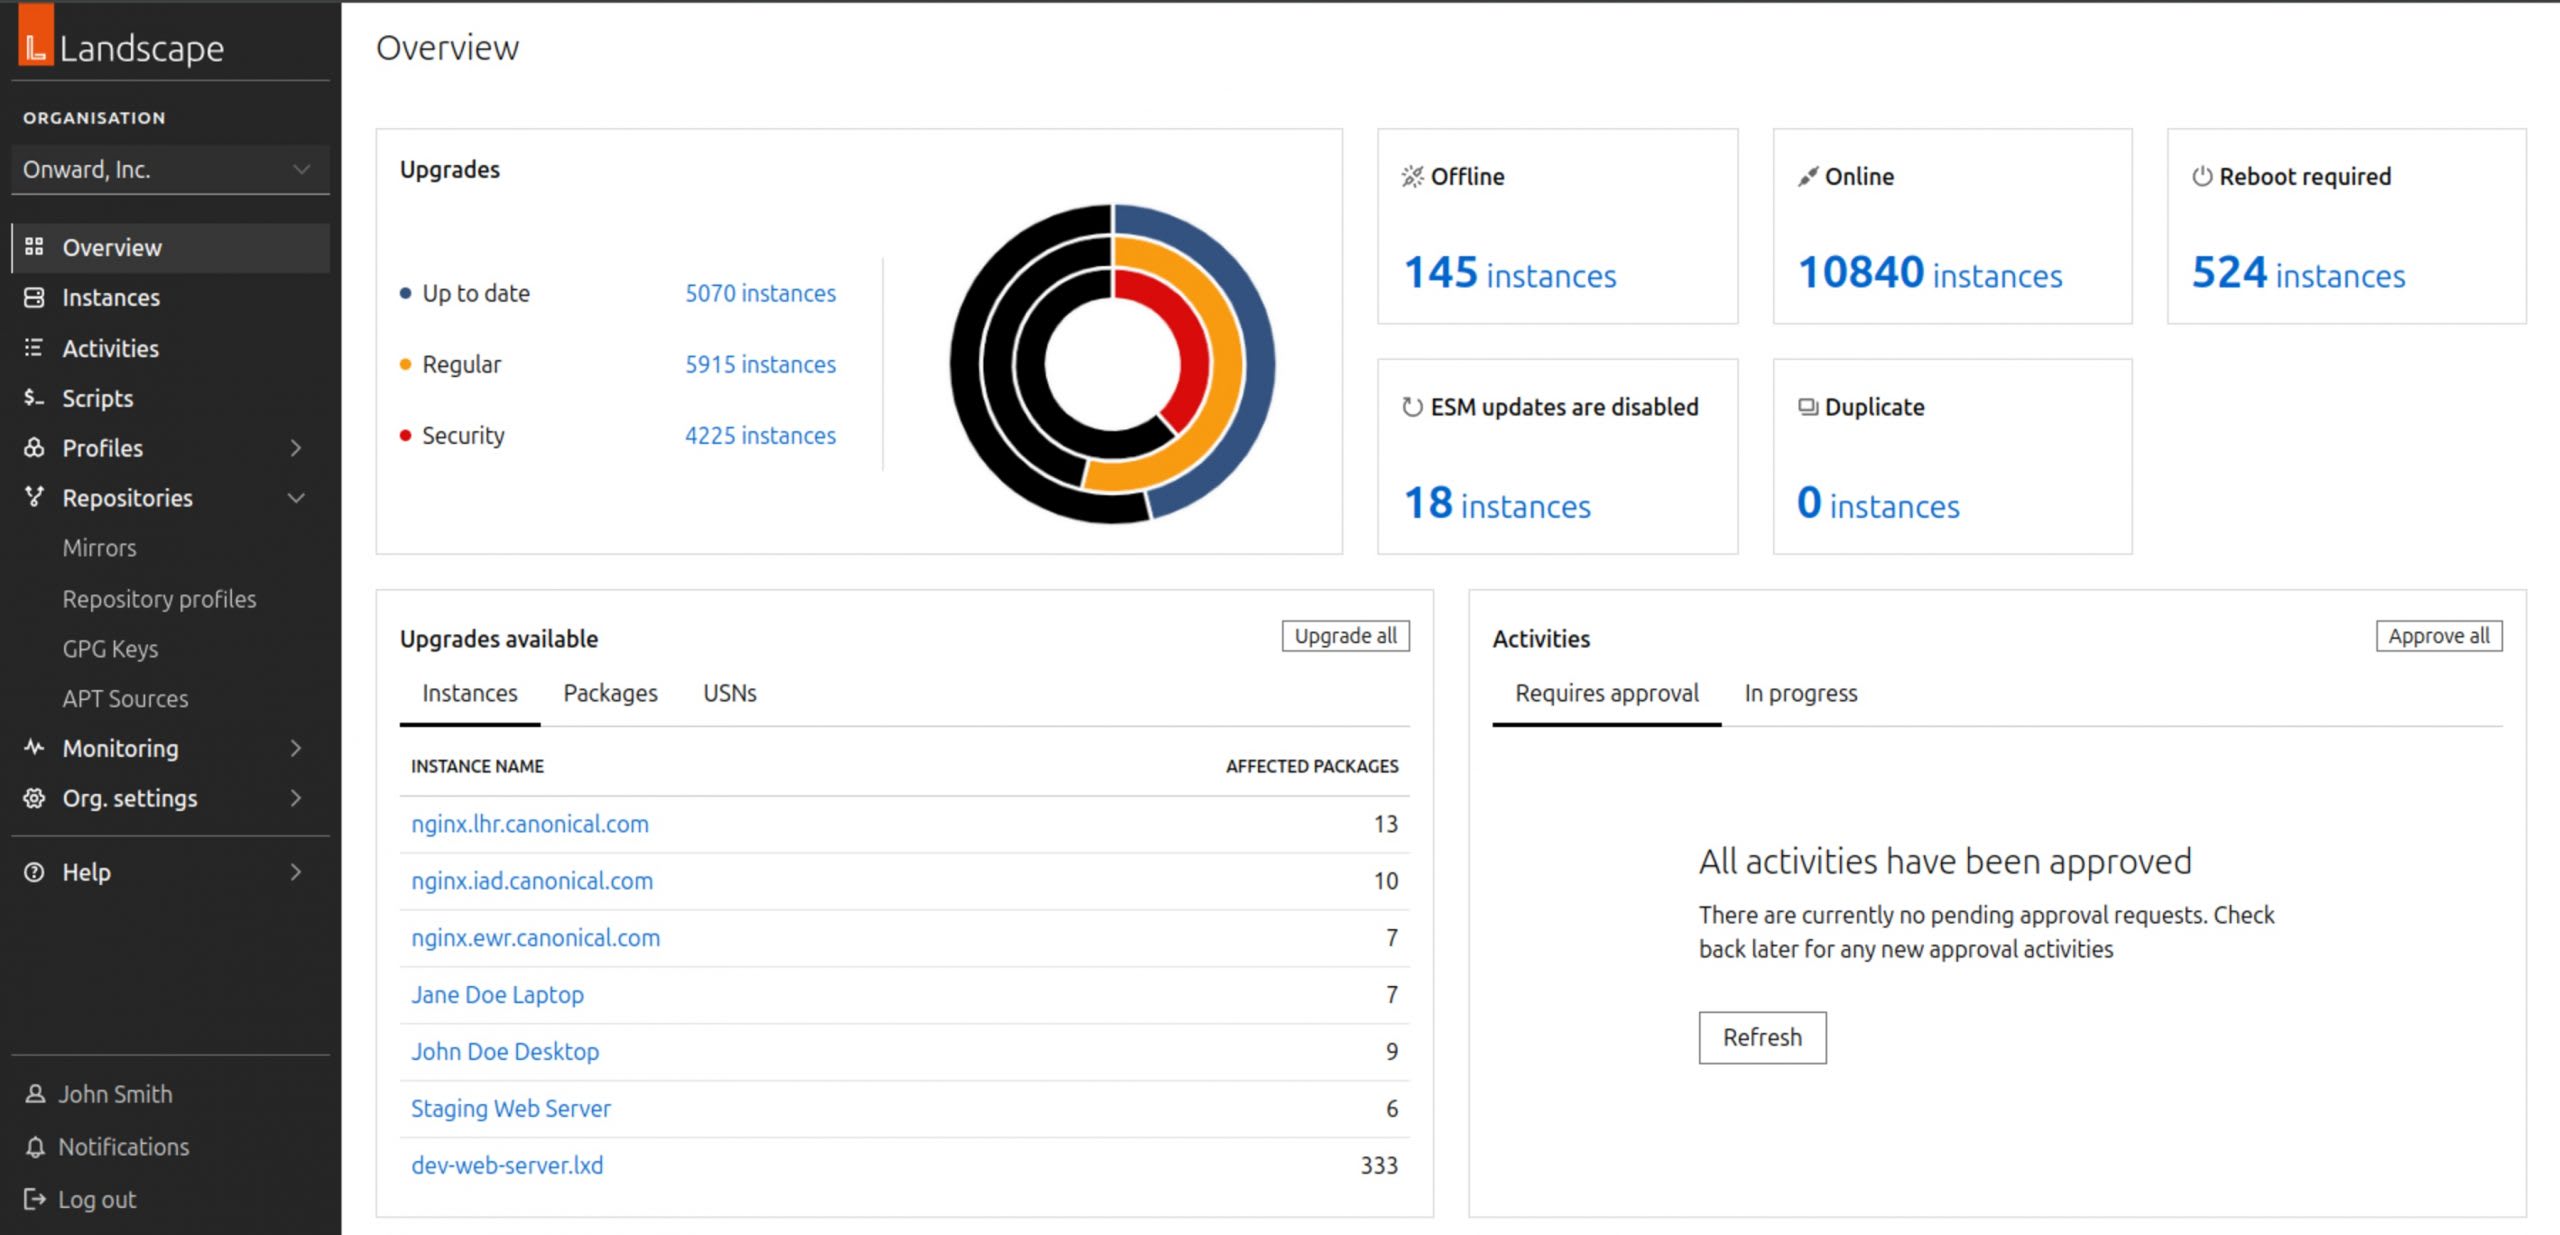2560x1235 pixels.
Task: Click the Reboot required power icon
Action: [2201, 176]
